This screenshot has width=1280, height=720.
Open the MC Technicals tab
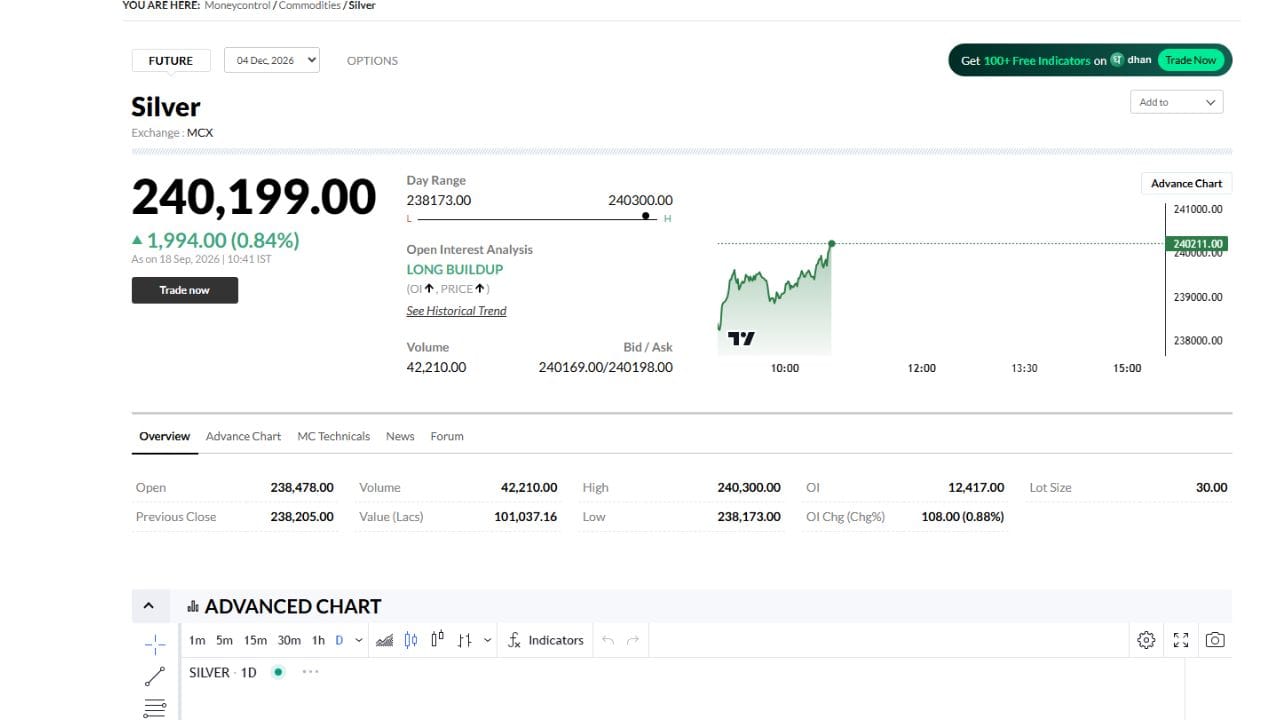[334, 436]
